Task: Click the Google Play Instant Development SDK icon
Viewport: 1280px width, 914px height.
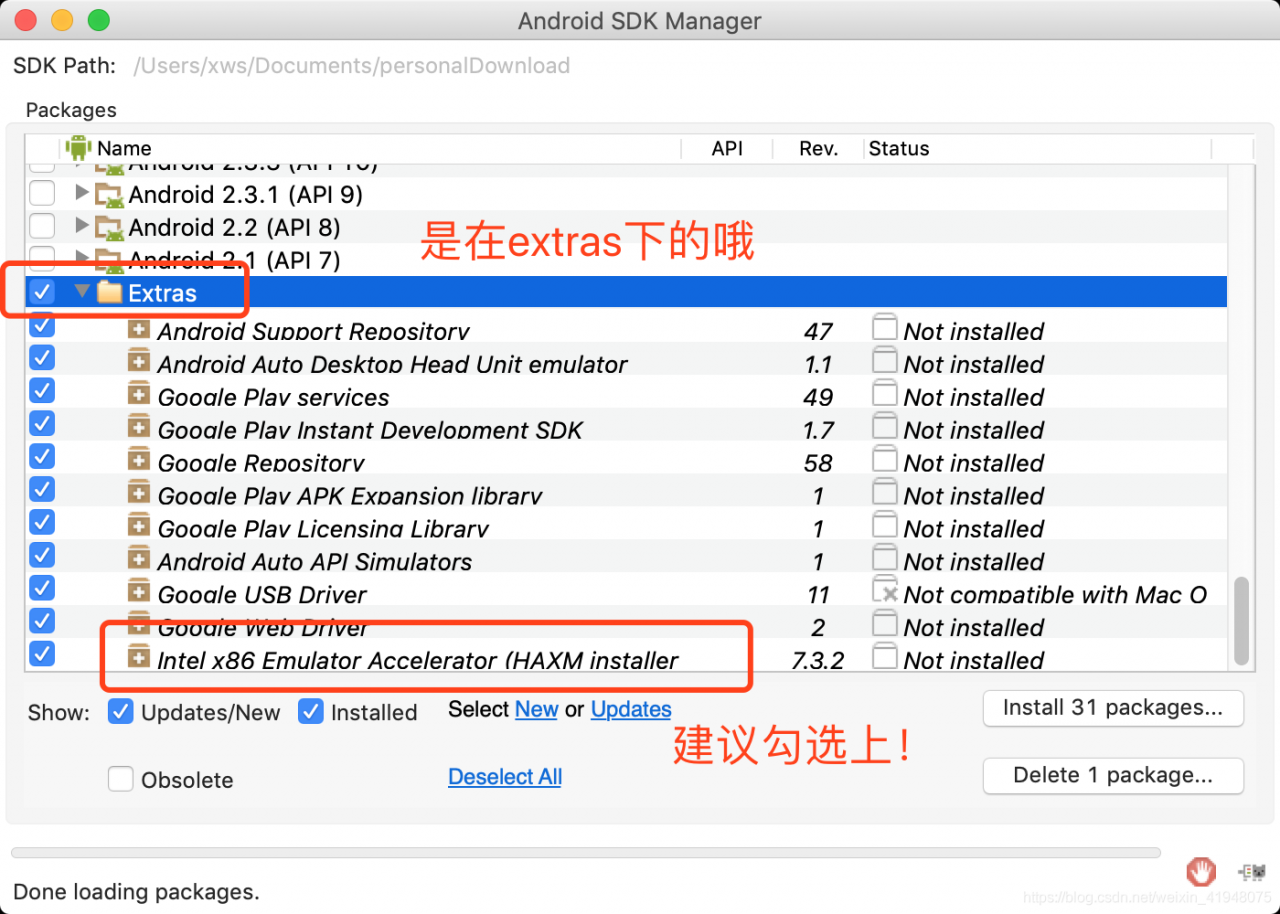Action: point(139,429)
